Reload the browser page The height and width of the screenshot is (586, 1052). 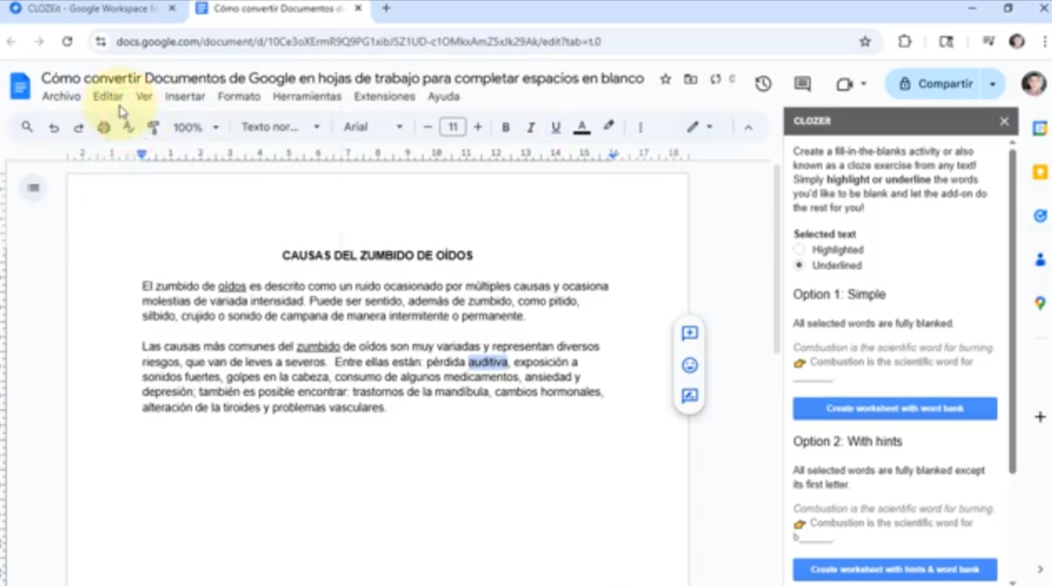coord(67,42)
